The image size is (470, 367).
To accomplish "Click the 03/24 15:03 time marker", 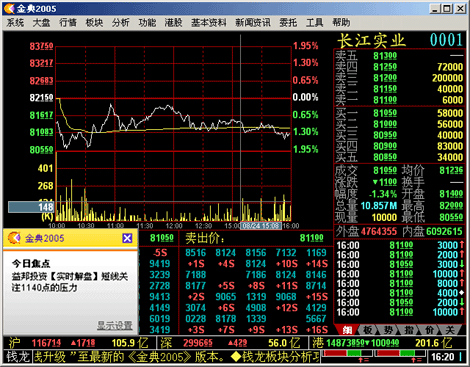I will click(261, 226).
